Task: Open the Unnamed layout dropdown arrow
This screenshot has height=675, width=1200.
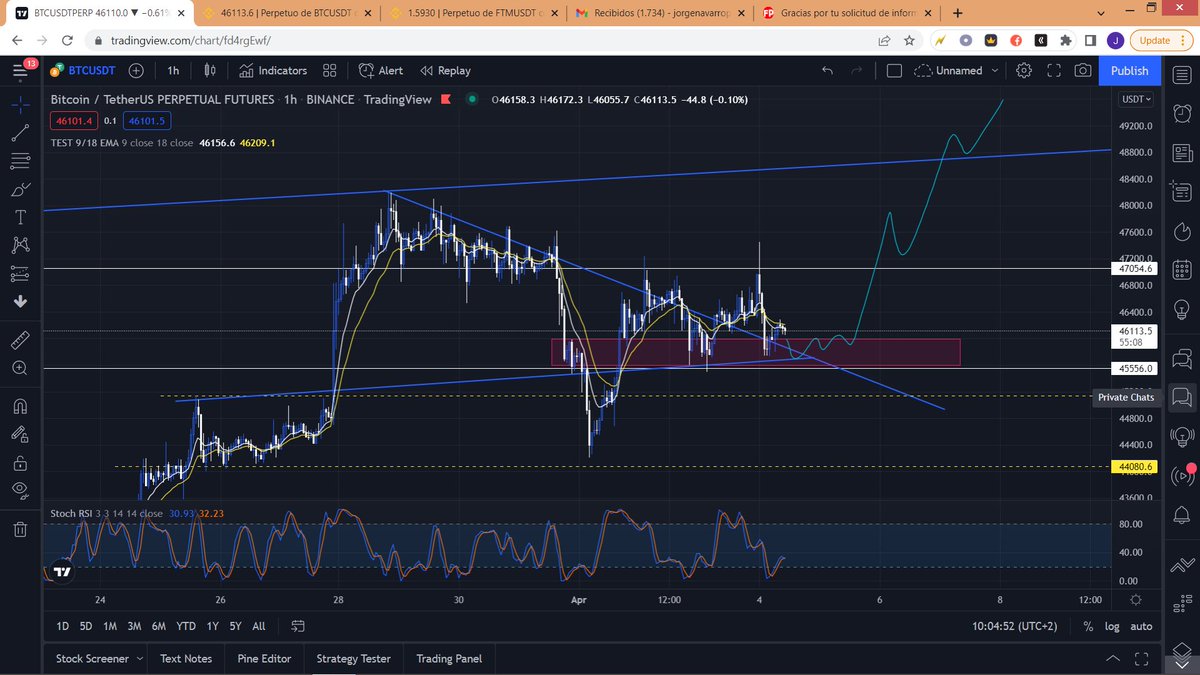Action: point(993,71)
